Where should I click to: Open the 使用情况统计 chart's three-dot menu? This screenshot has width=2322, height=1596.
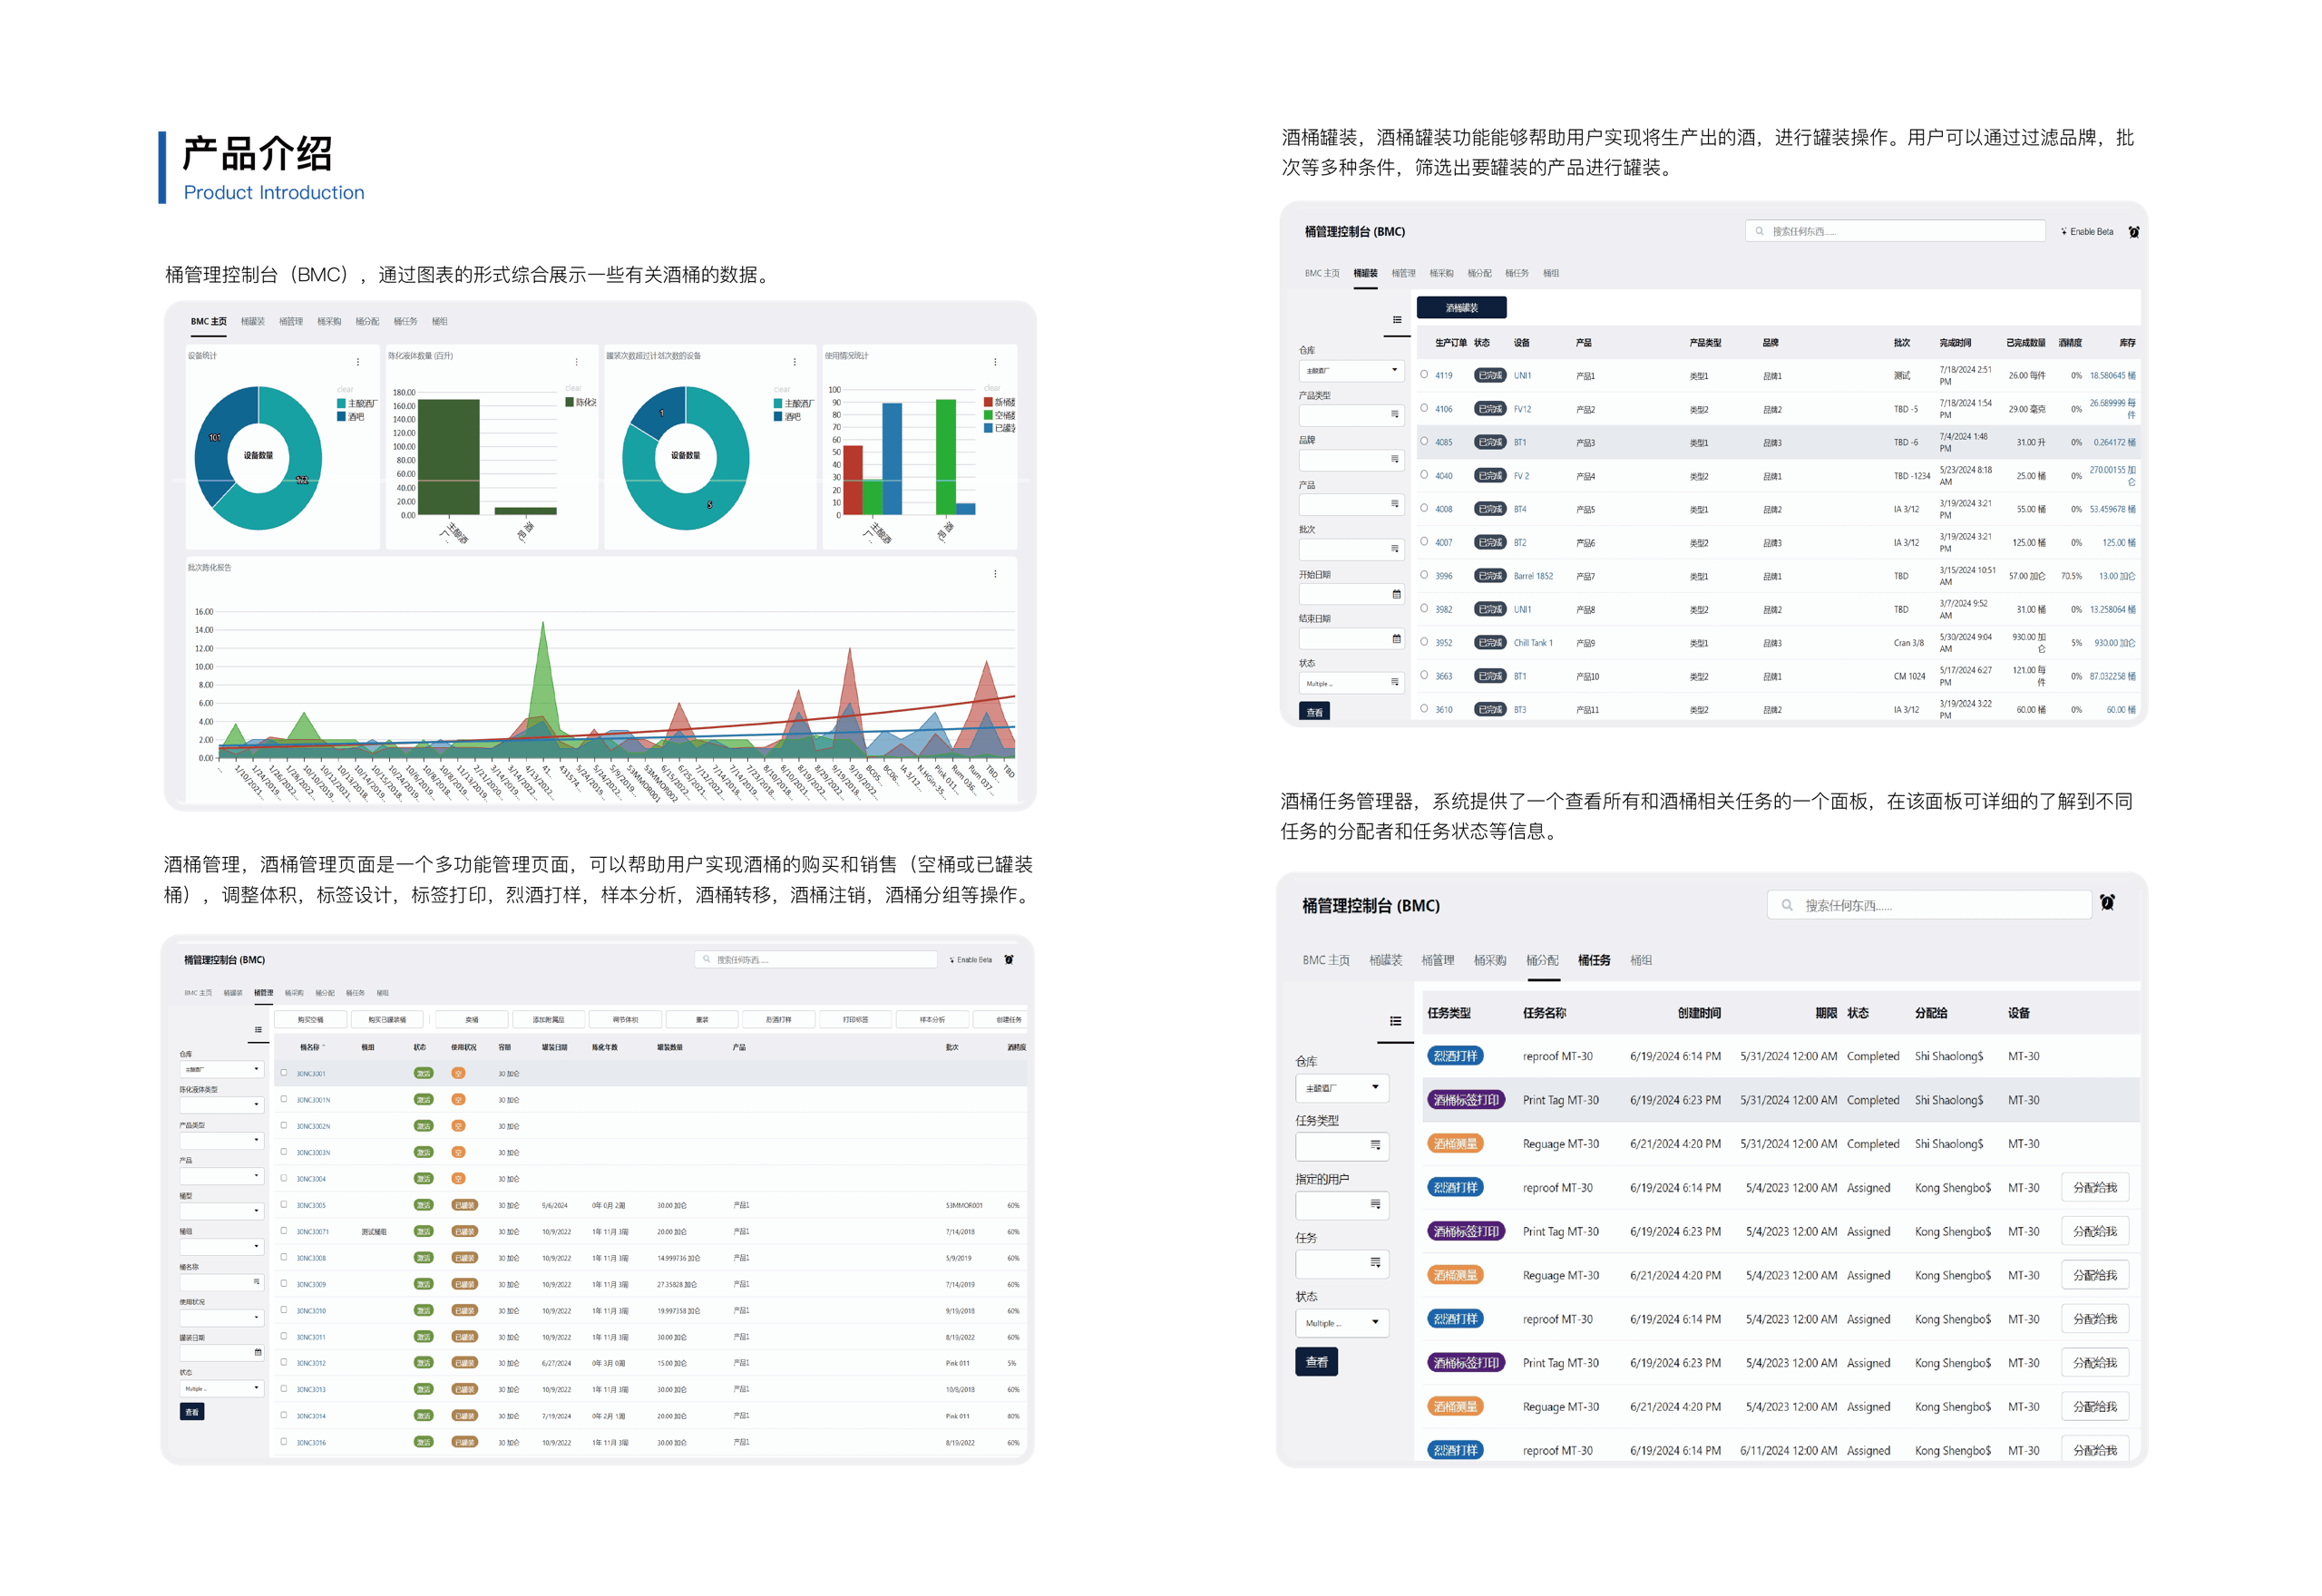click(x=995, y=362)
